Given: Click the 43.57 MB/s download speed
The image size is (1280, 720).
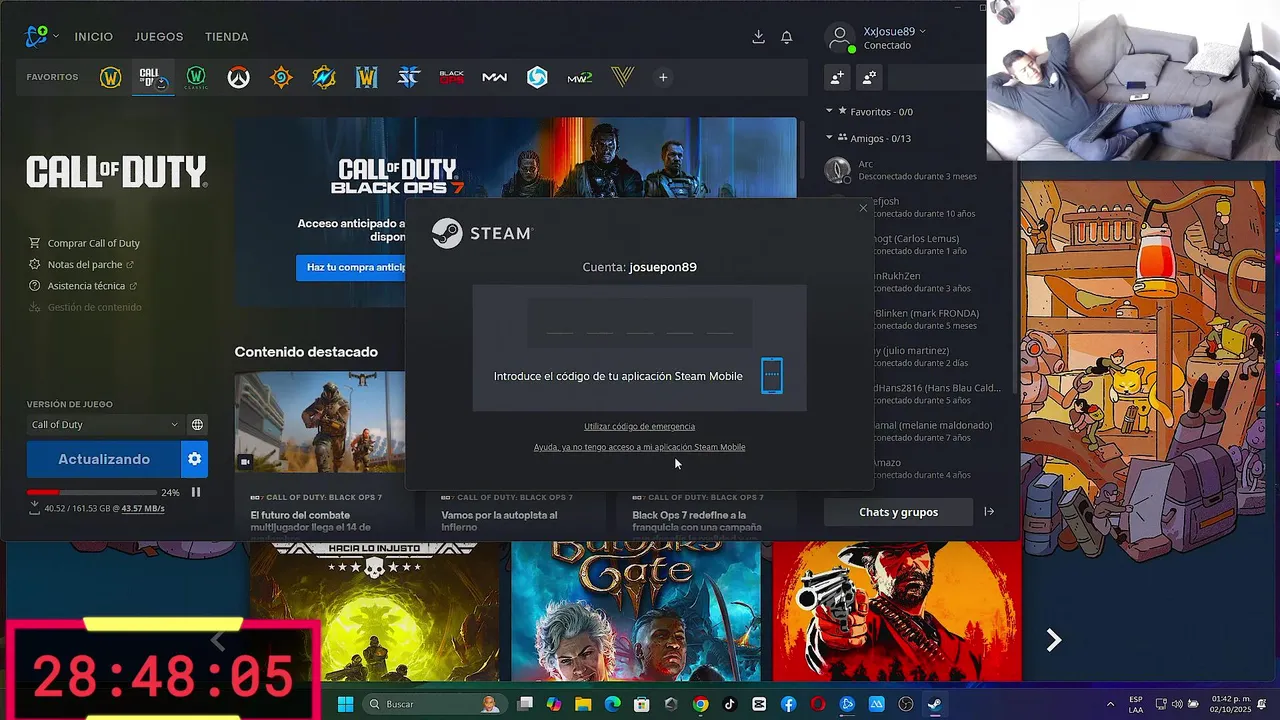Looking at the screenshot, I should tap(143, 509).
